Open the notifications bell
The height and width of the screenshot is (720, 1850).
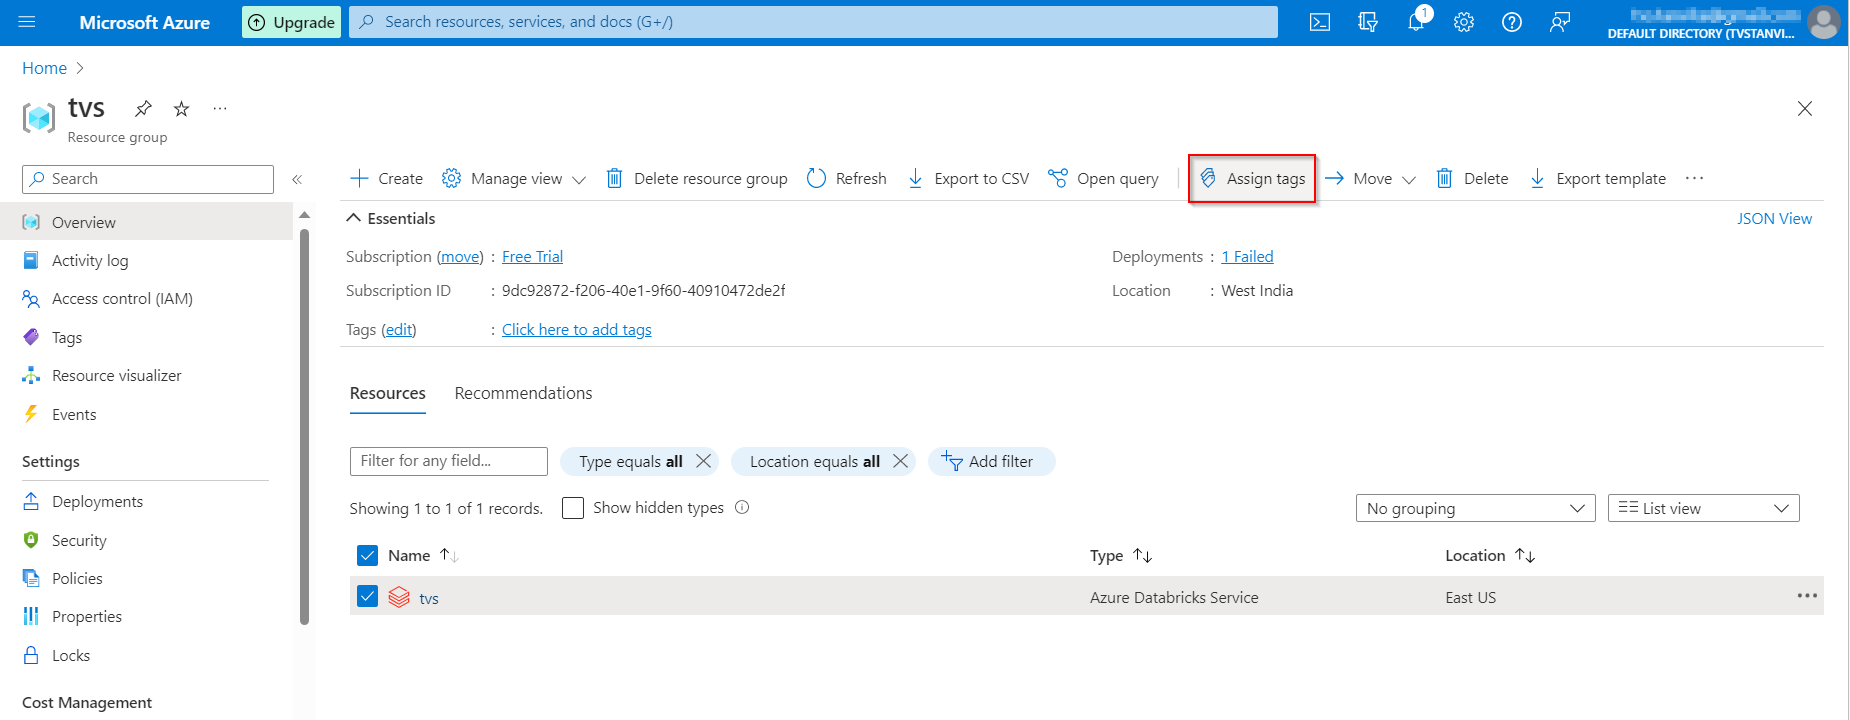coord(1416,22)
